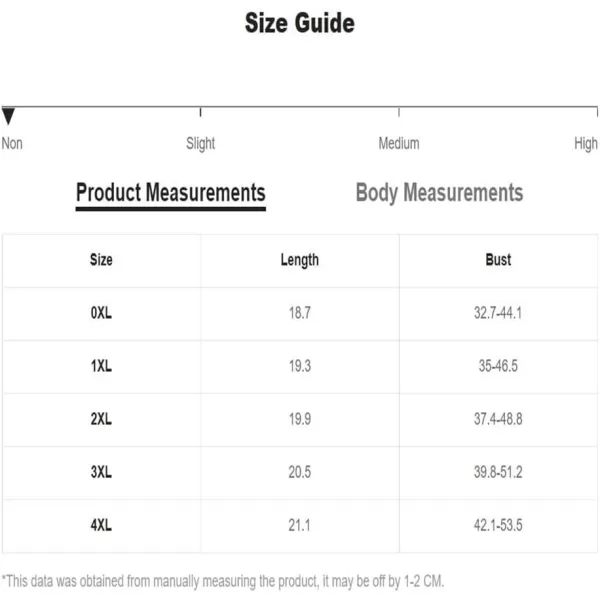Click the 42.1-53.5 bust cell
The height and width of the screenshot is (600, 600).
(498, 525)
